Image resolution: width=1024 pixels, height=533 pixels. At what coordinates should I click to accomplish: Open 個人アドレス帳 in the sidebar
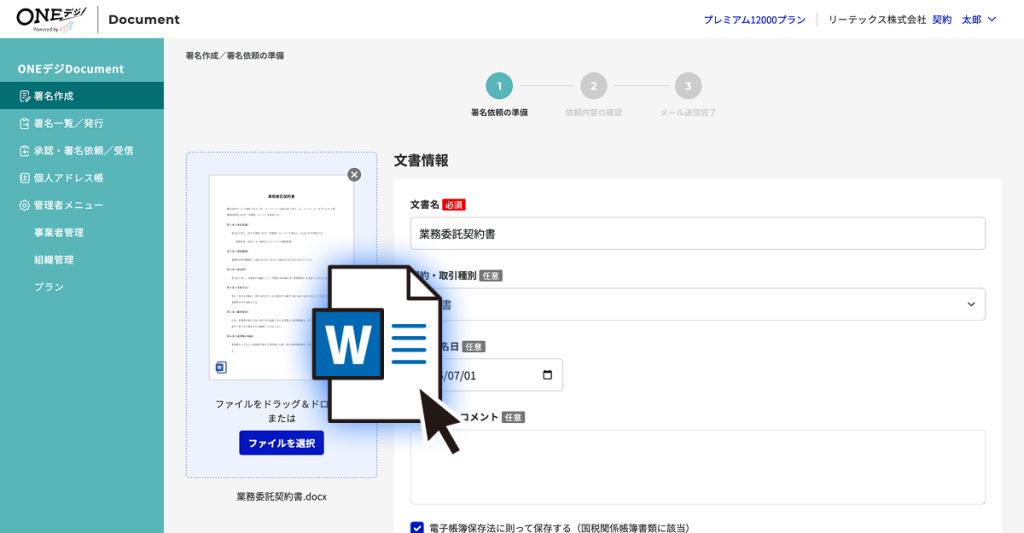82,178
